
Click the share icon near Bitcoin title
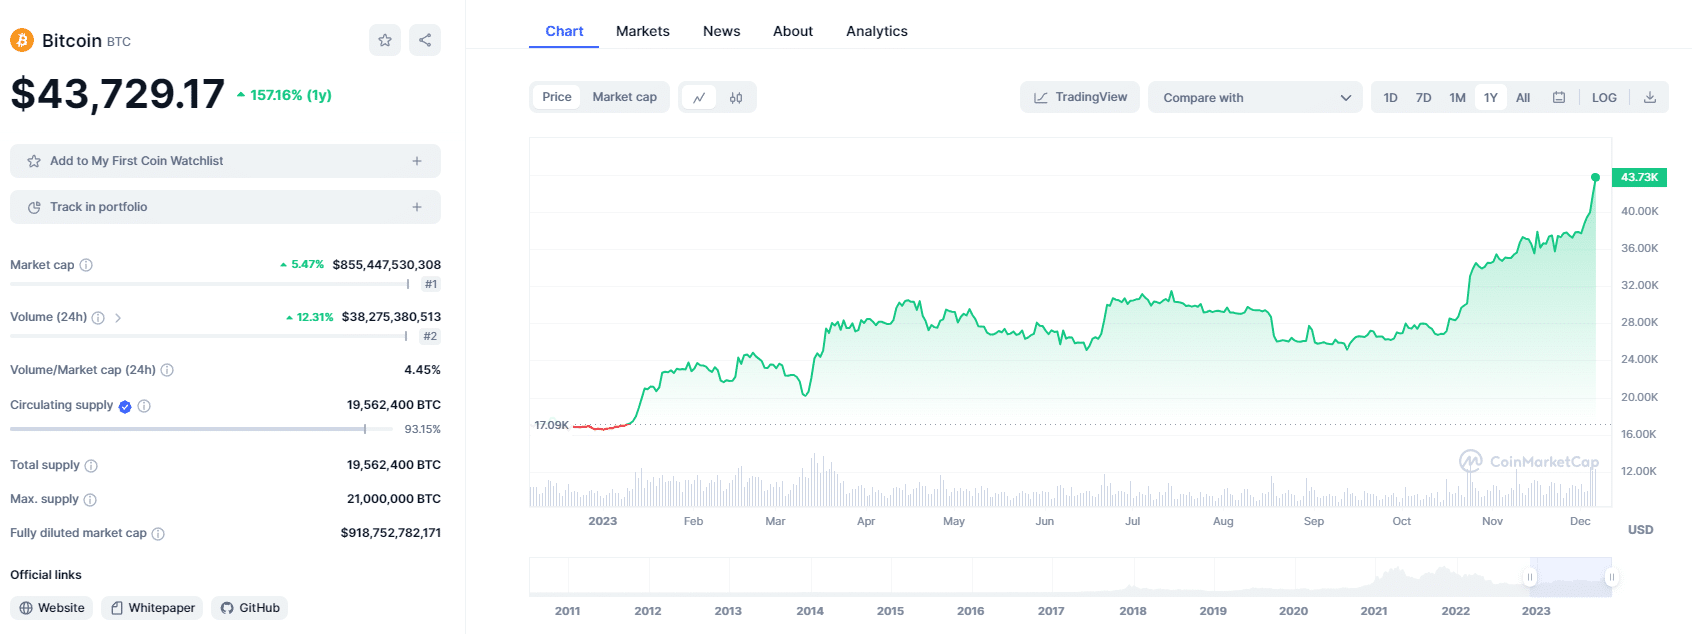coord(425,40)
